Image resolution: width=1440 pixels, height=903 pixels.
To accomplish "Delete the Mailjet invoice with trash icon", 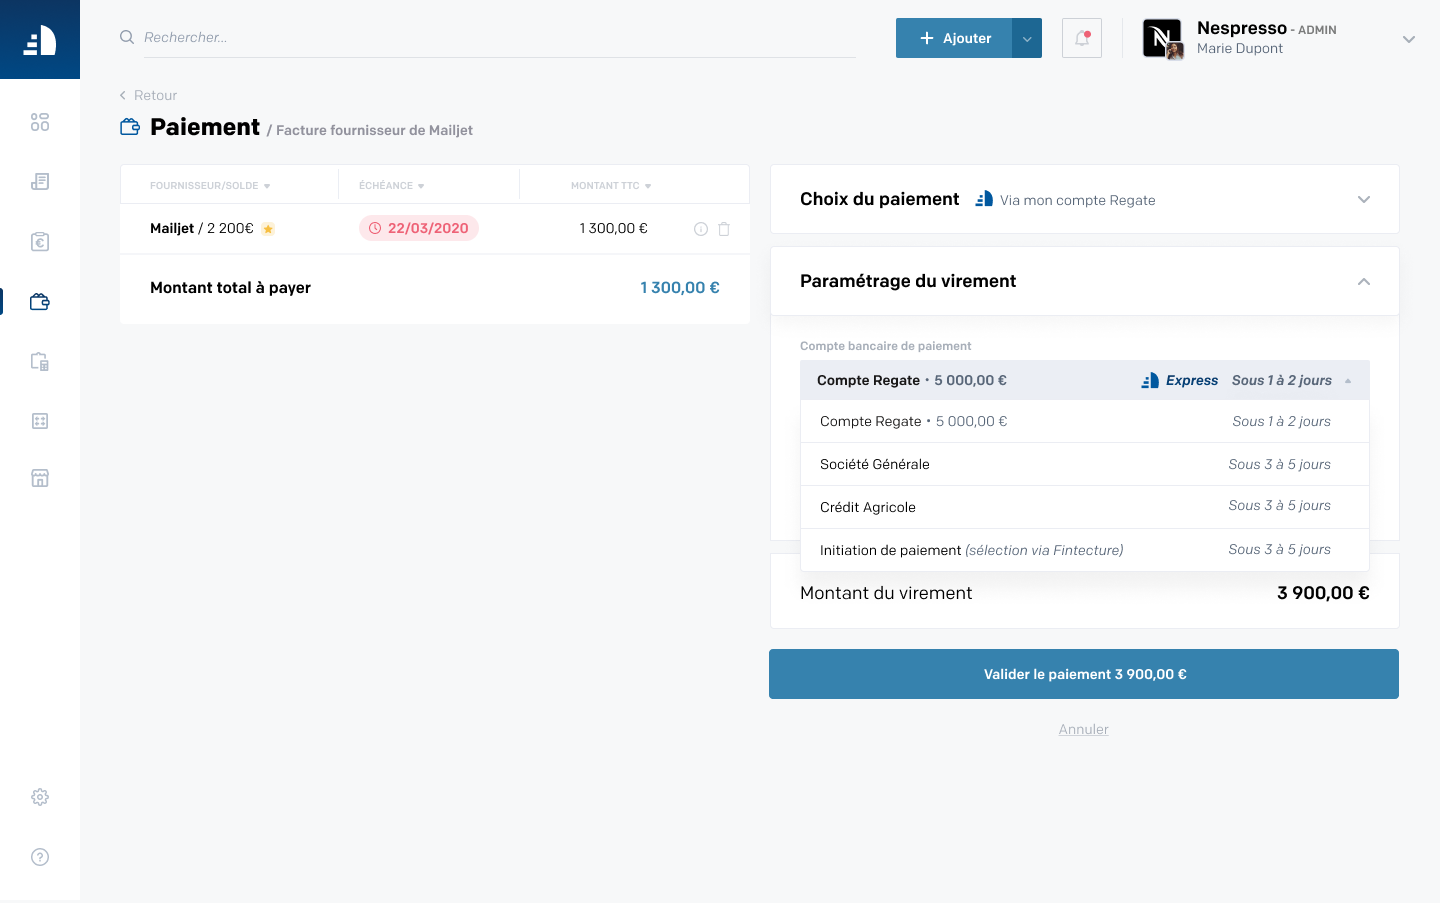I will [724, 229].
